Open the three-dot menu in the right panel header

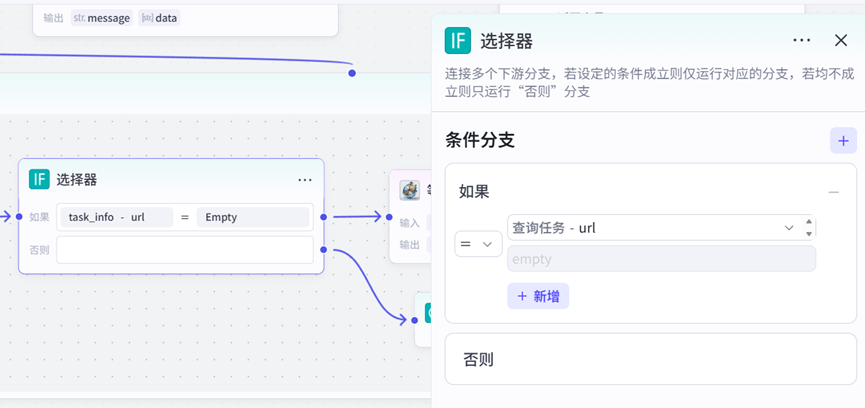801,40
